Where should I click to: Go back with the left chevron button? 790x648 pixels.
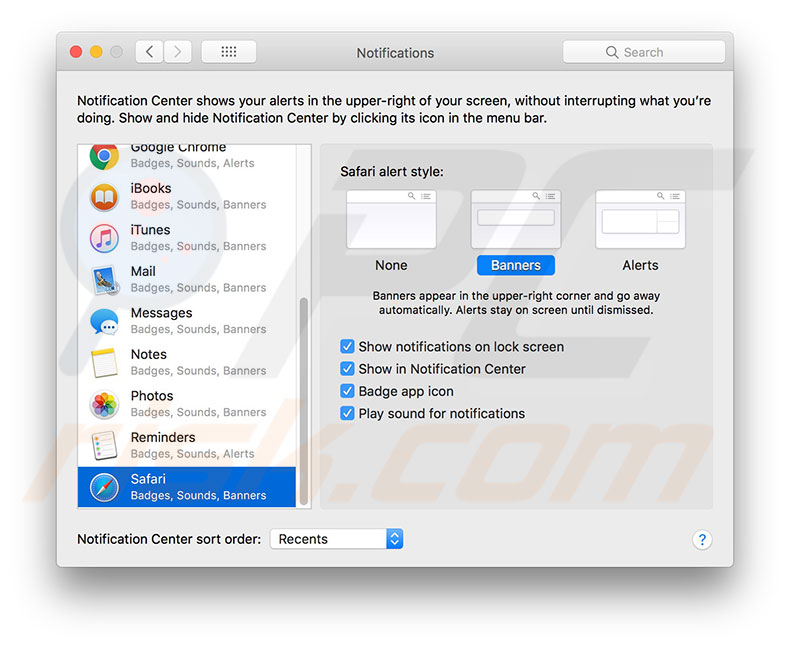point(149,52)
